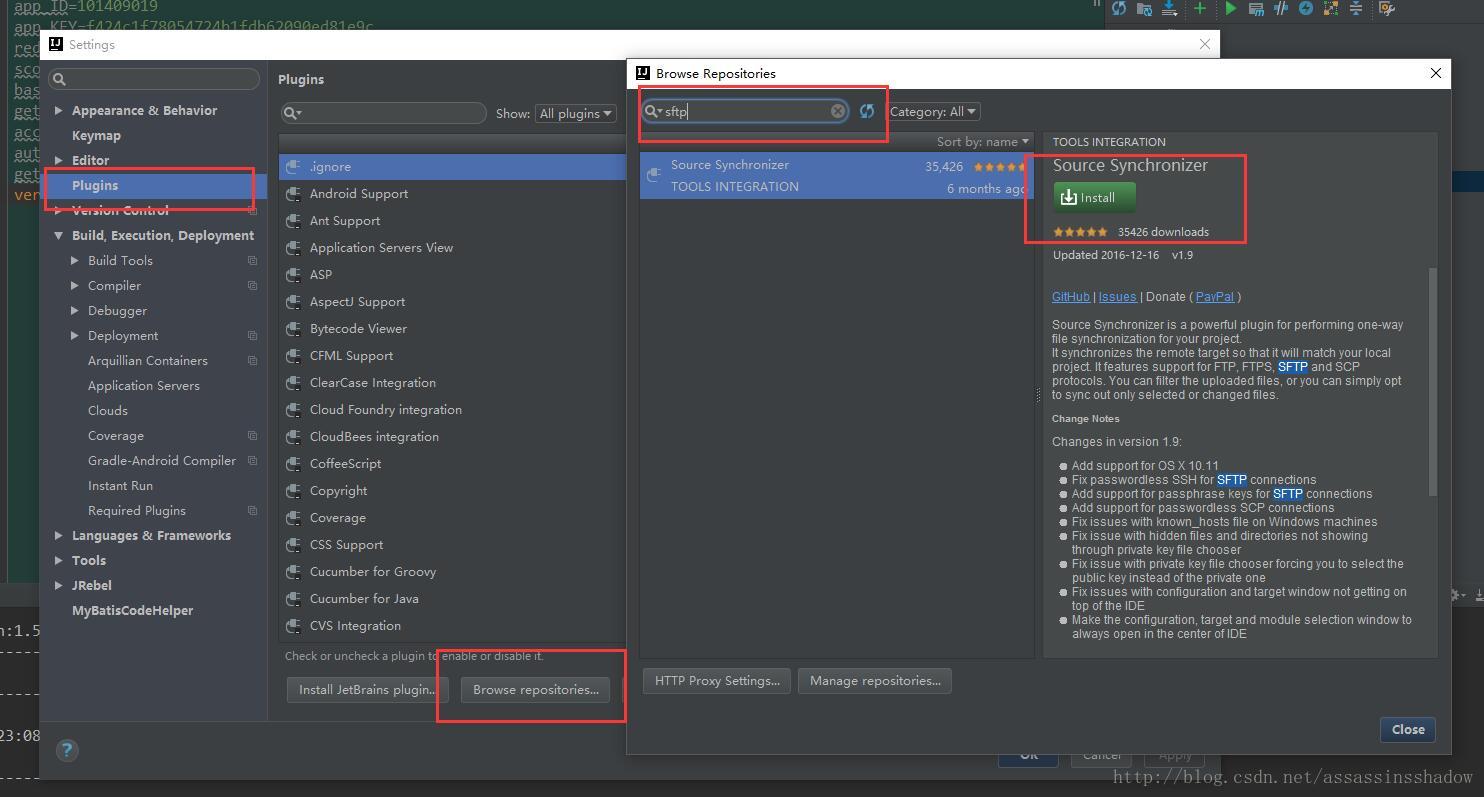This screenshot has width=1484, height=797.
Task: Click the .ignore plugin icon
Action: [x=293, y=167]
